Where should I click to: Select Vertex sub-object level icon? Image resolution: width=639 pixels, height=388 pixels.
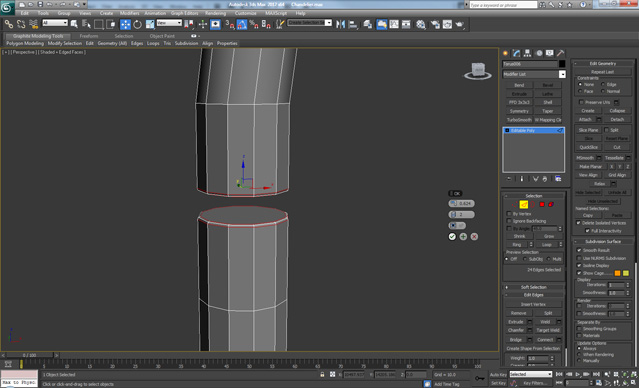tap(515, 204)
